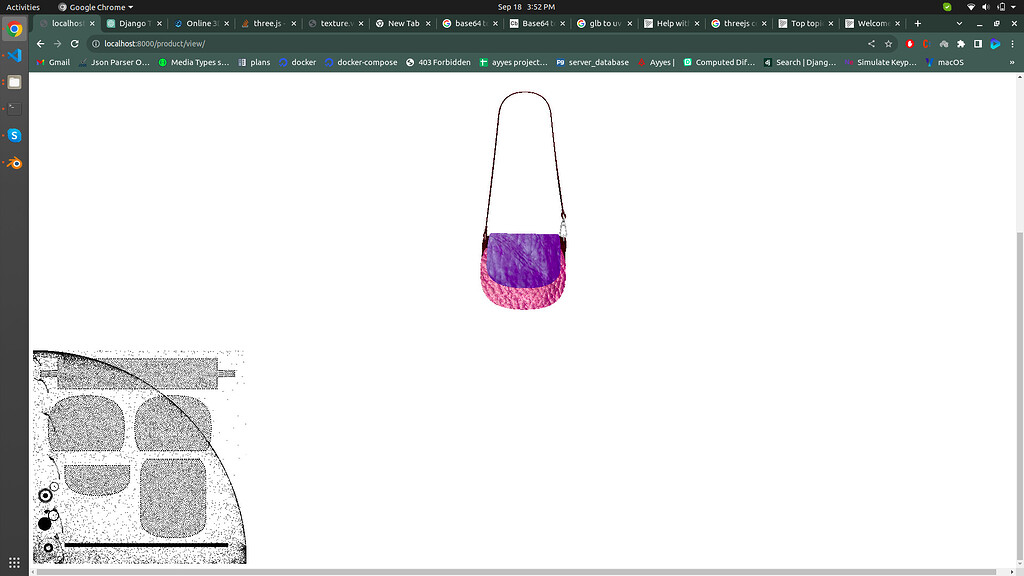The width and height of the screenshot is (1024, 576).
Task: Open Chrome's three-dot menu
Action: [1012, 44]
